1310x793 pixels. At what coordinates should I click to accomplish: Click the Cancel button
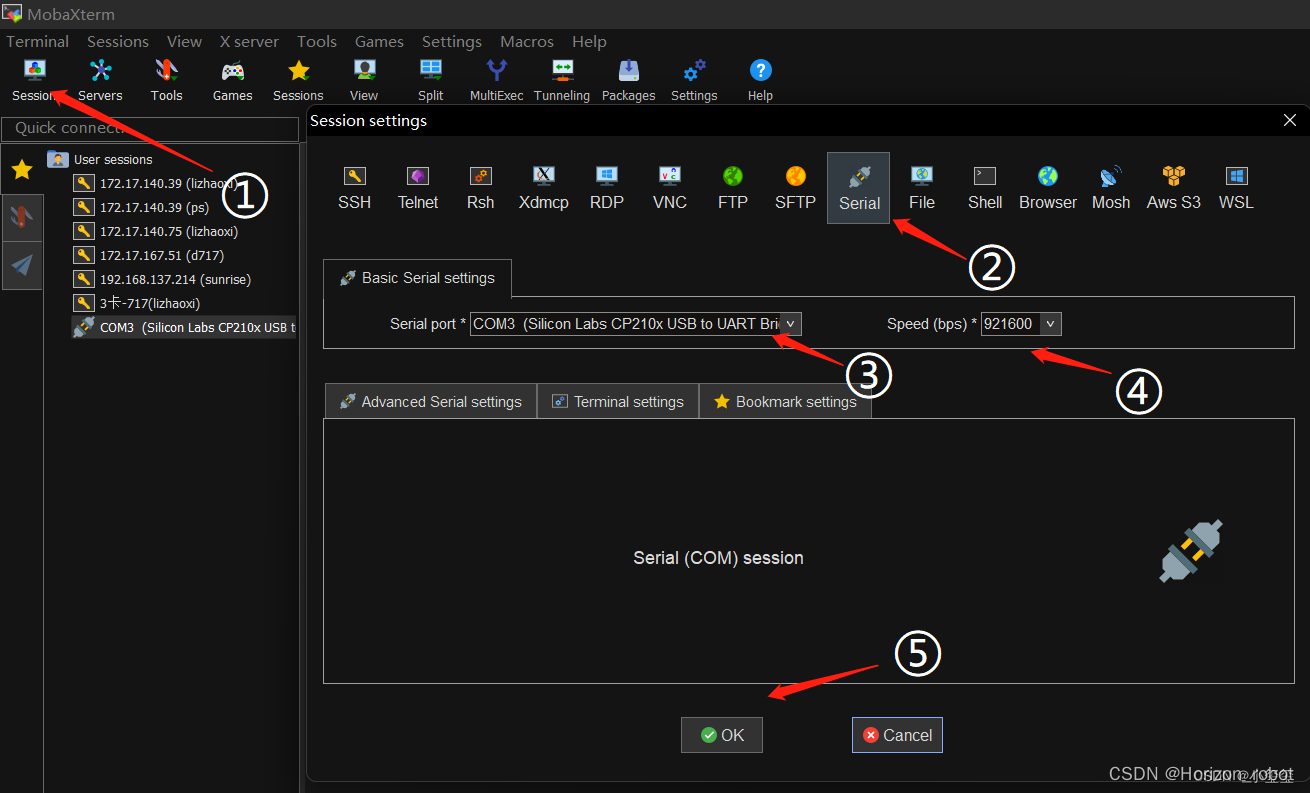[897, 735]
